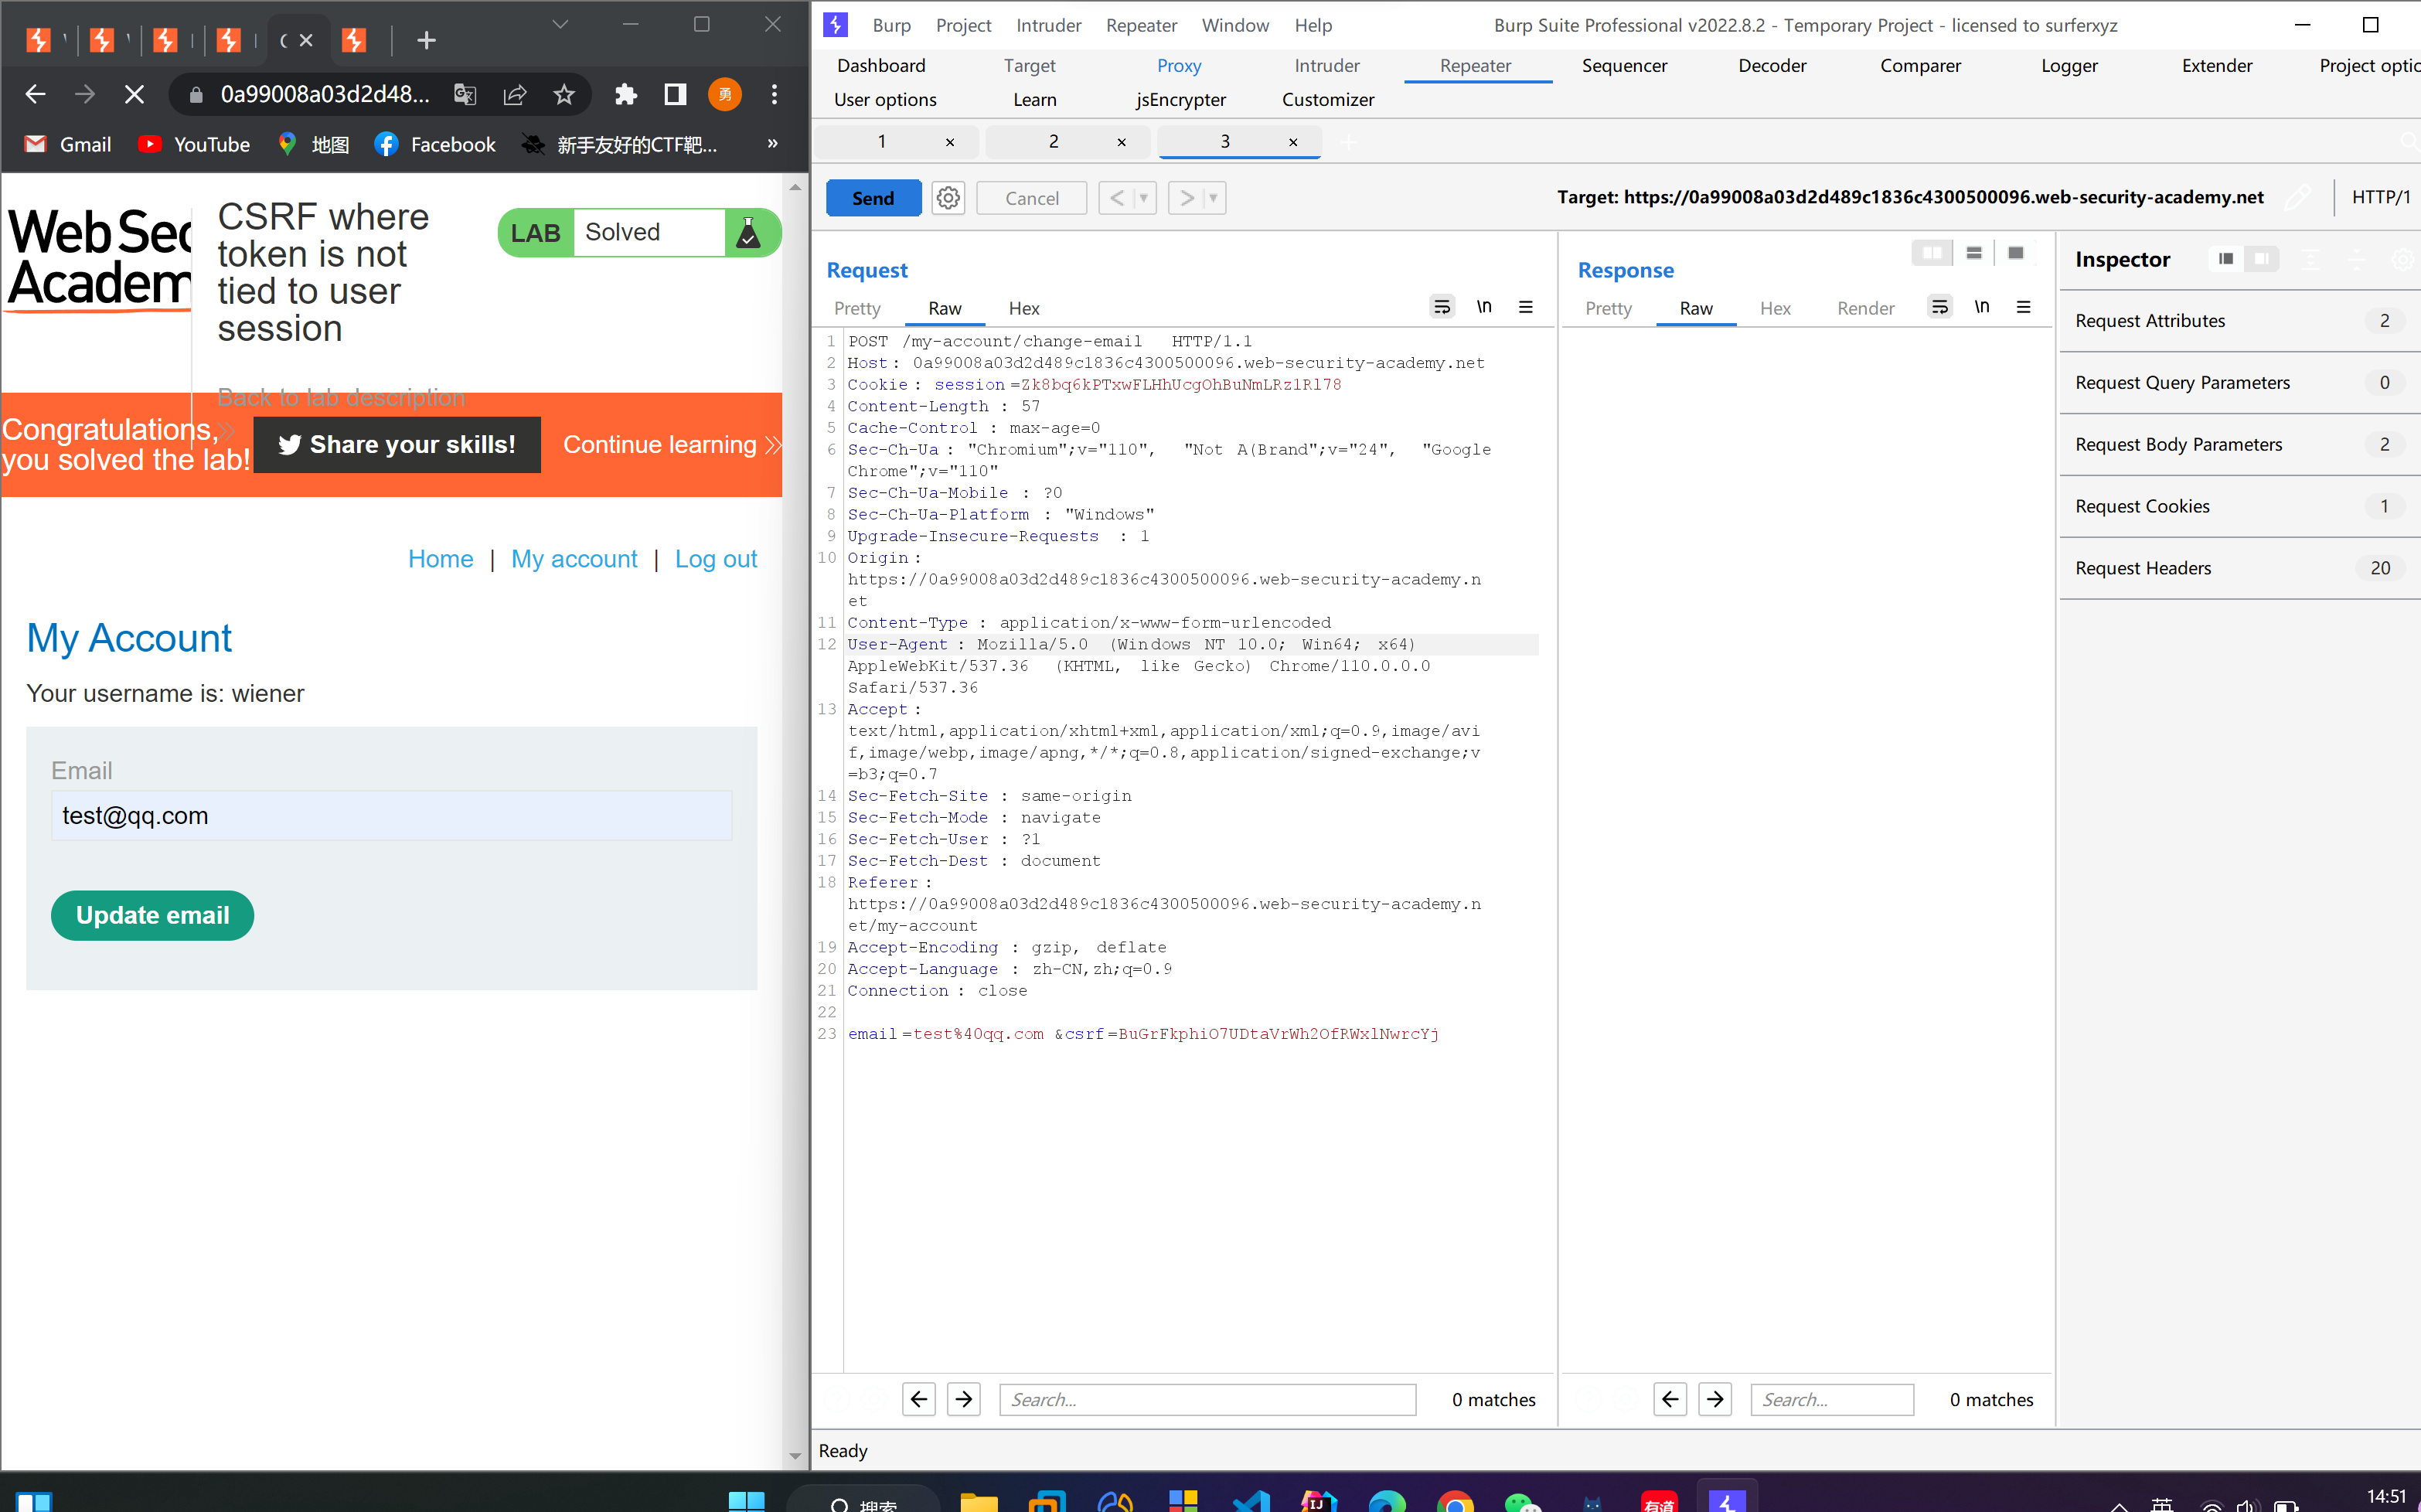Viewport: 2421px width, 1512px height.
Task: Open request pane hamburger menu icon
Action: [x=1525, y=307]
